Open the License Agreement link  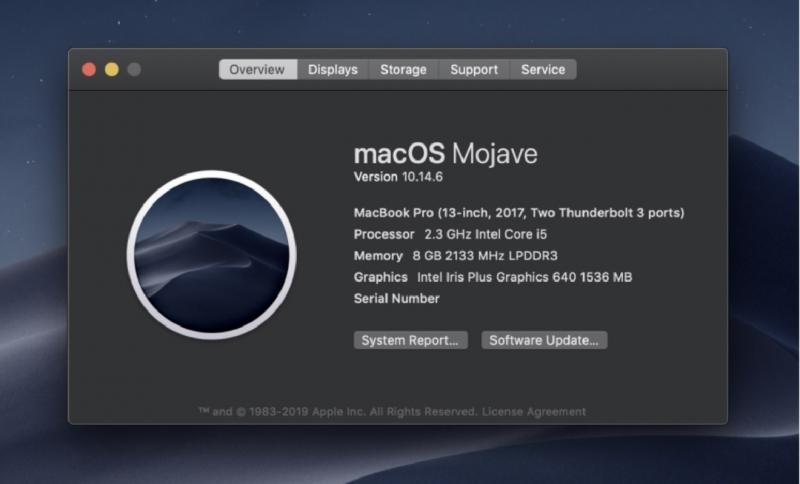pos(534,412)
